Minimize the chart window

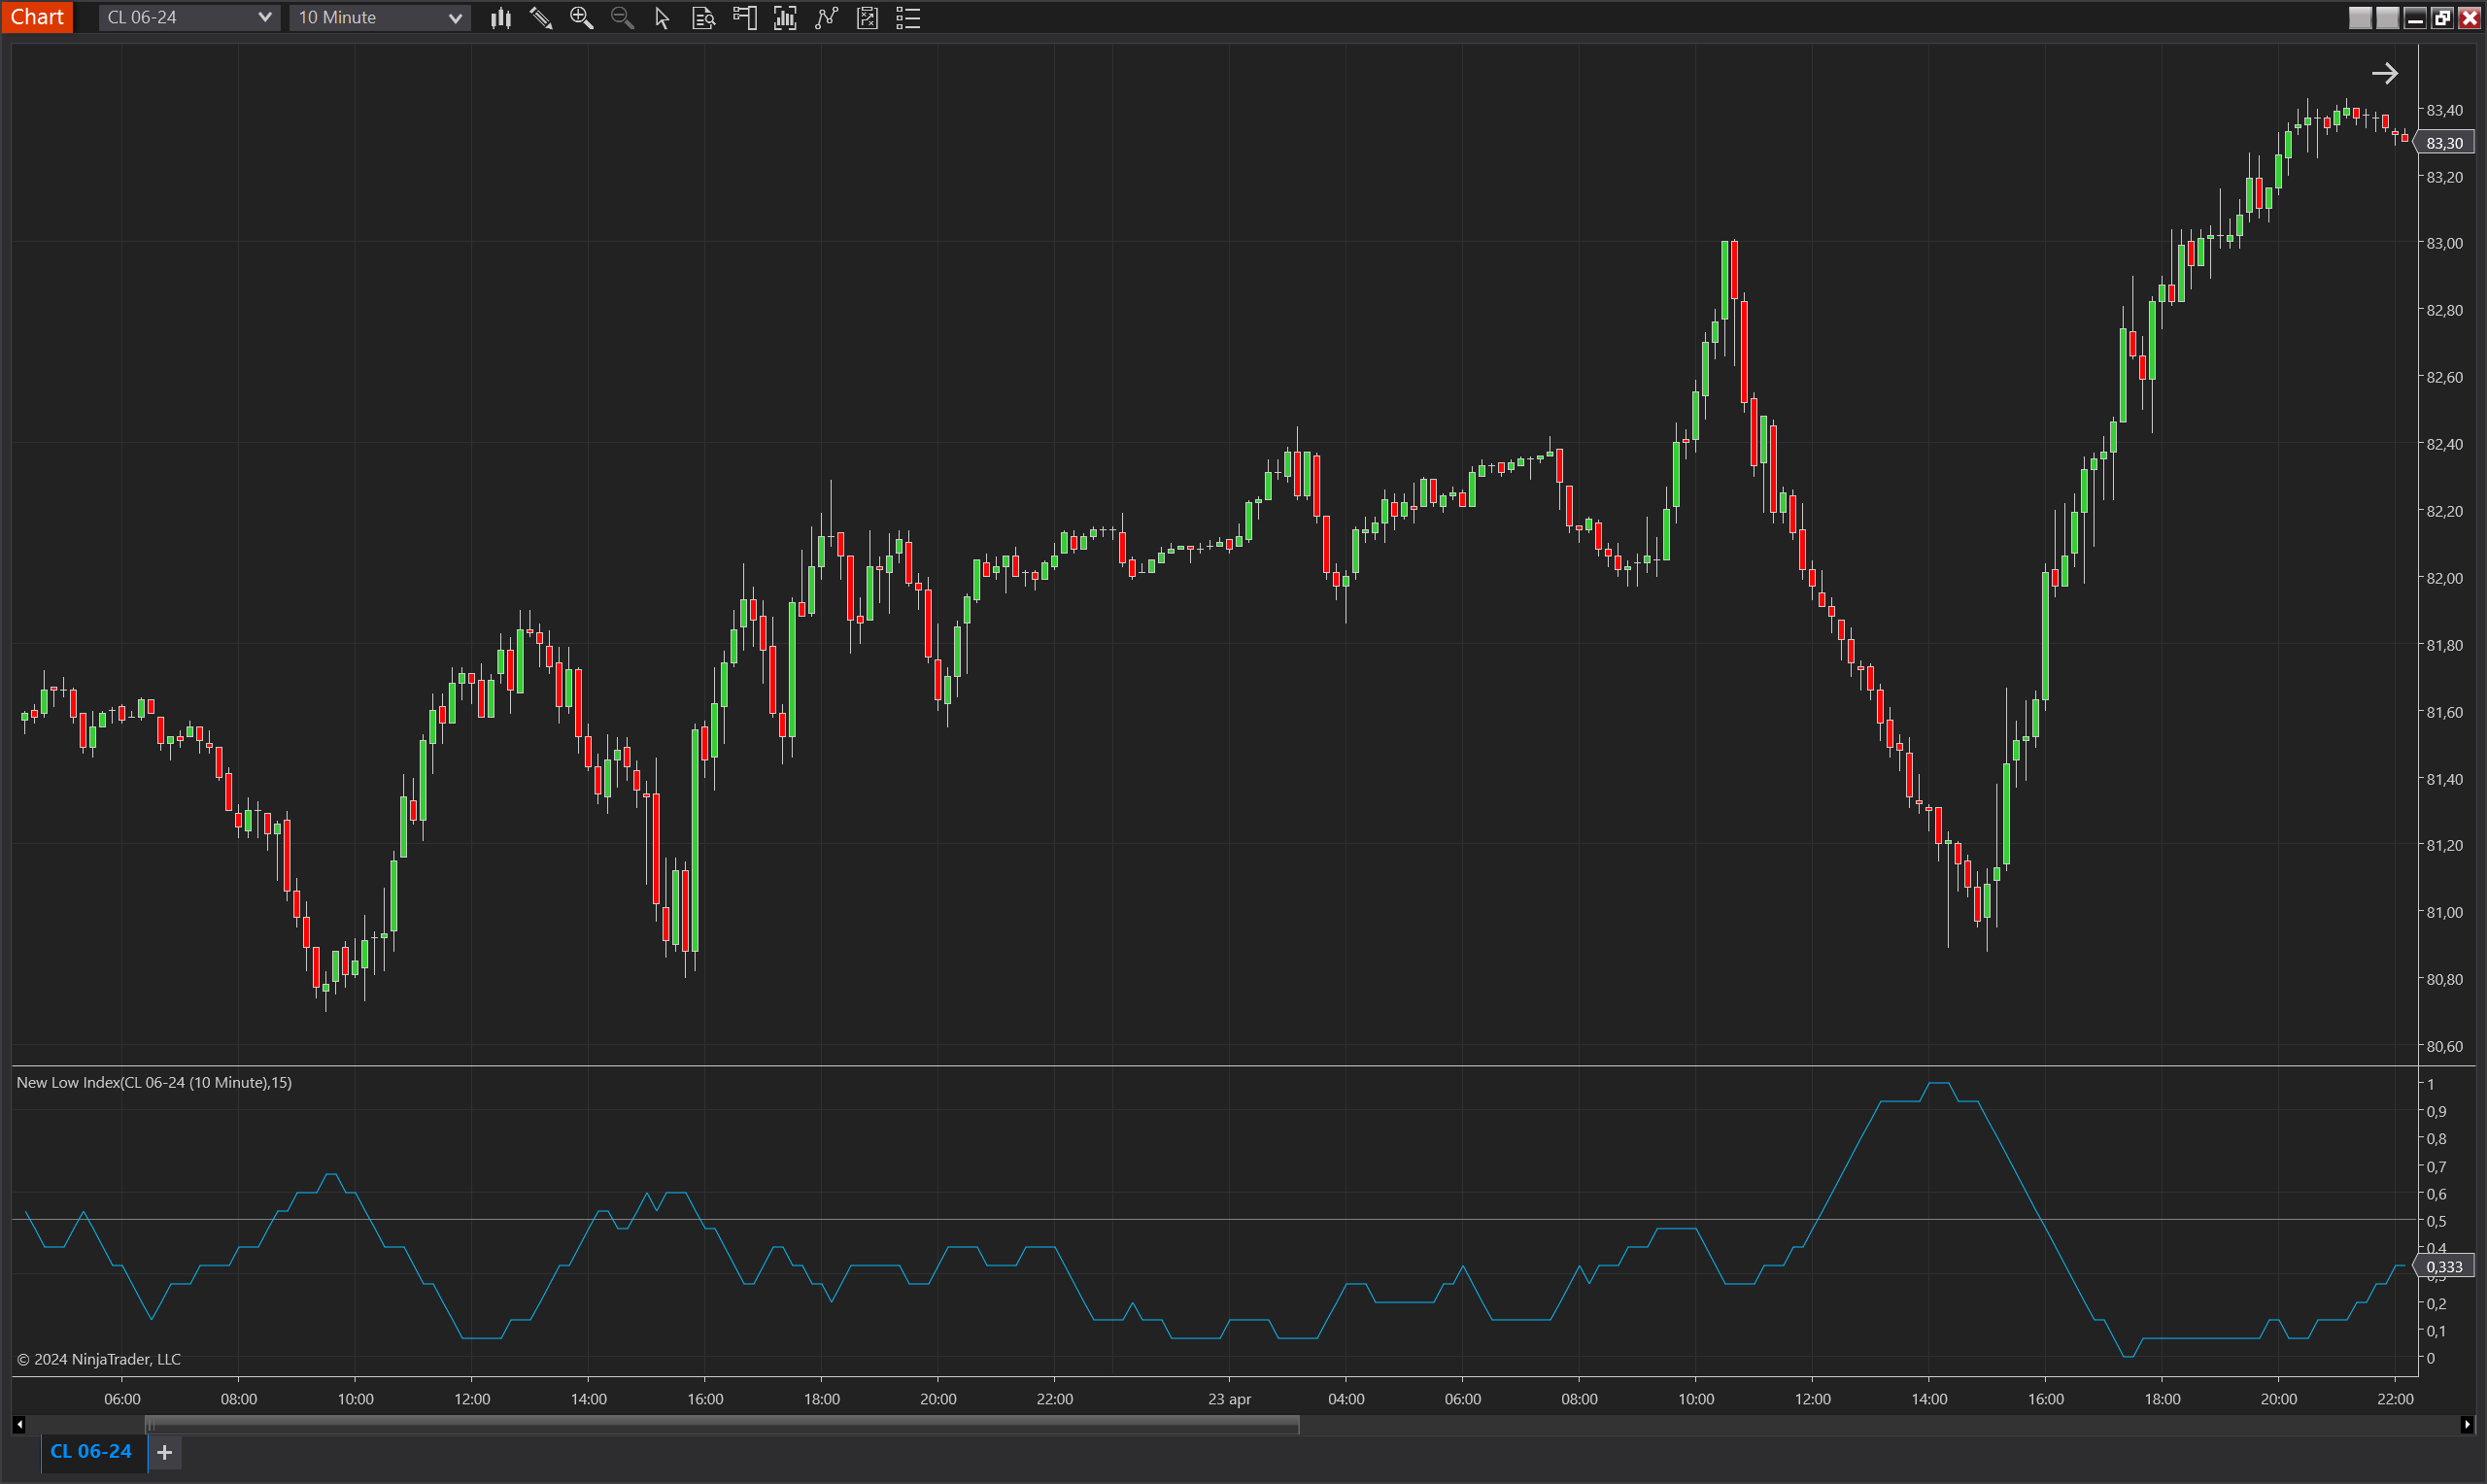[x=2415, y=17]
